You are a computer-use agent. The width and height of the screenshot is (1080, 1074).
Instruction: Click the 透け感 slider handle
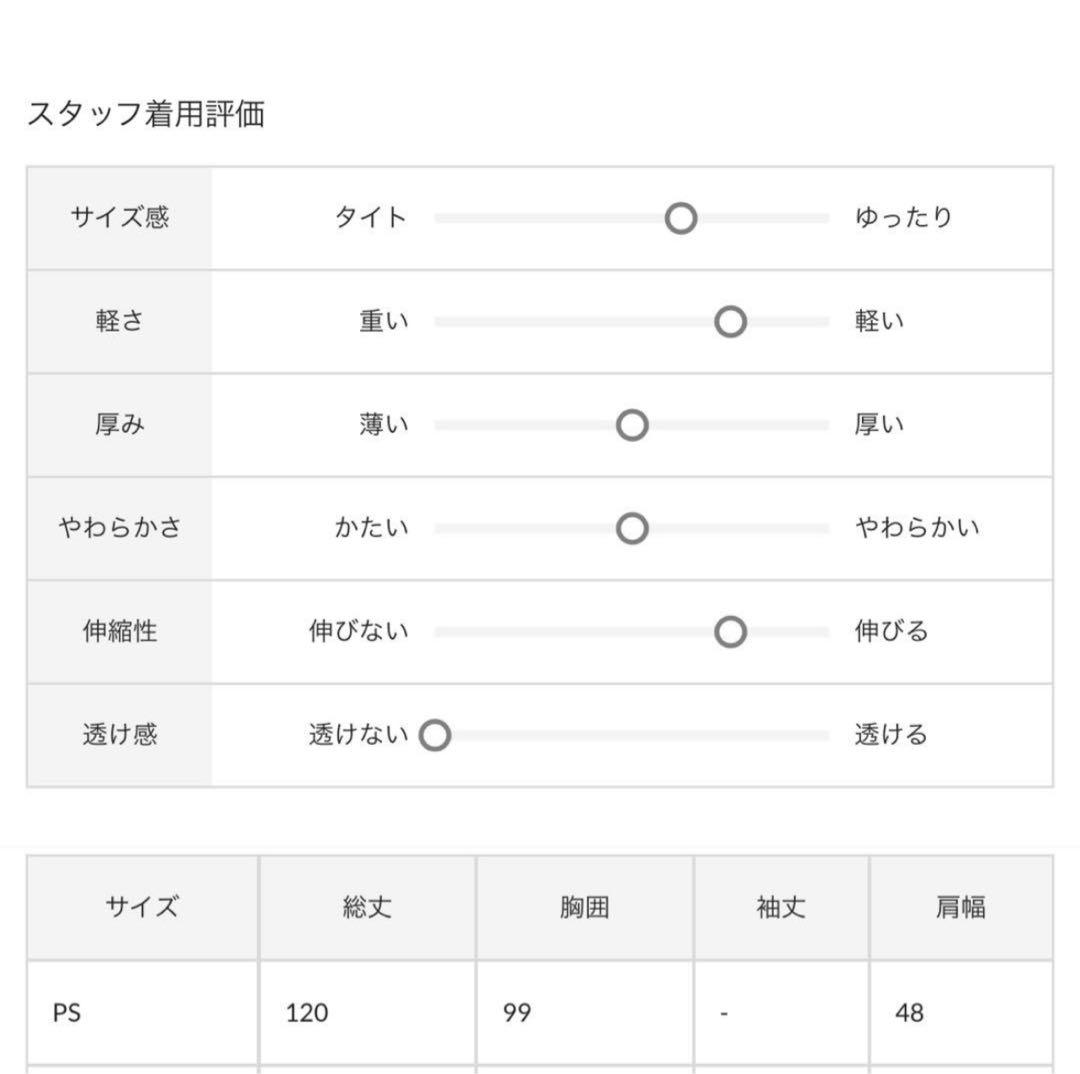coord(435,735)
